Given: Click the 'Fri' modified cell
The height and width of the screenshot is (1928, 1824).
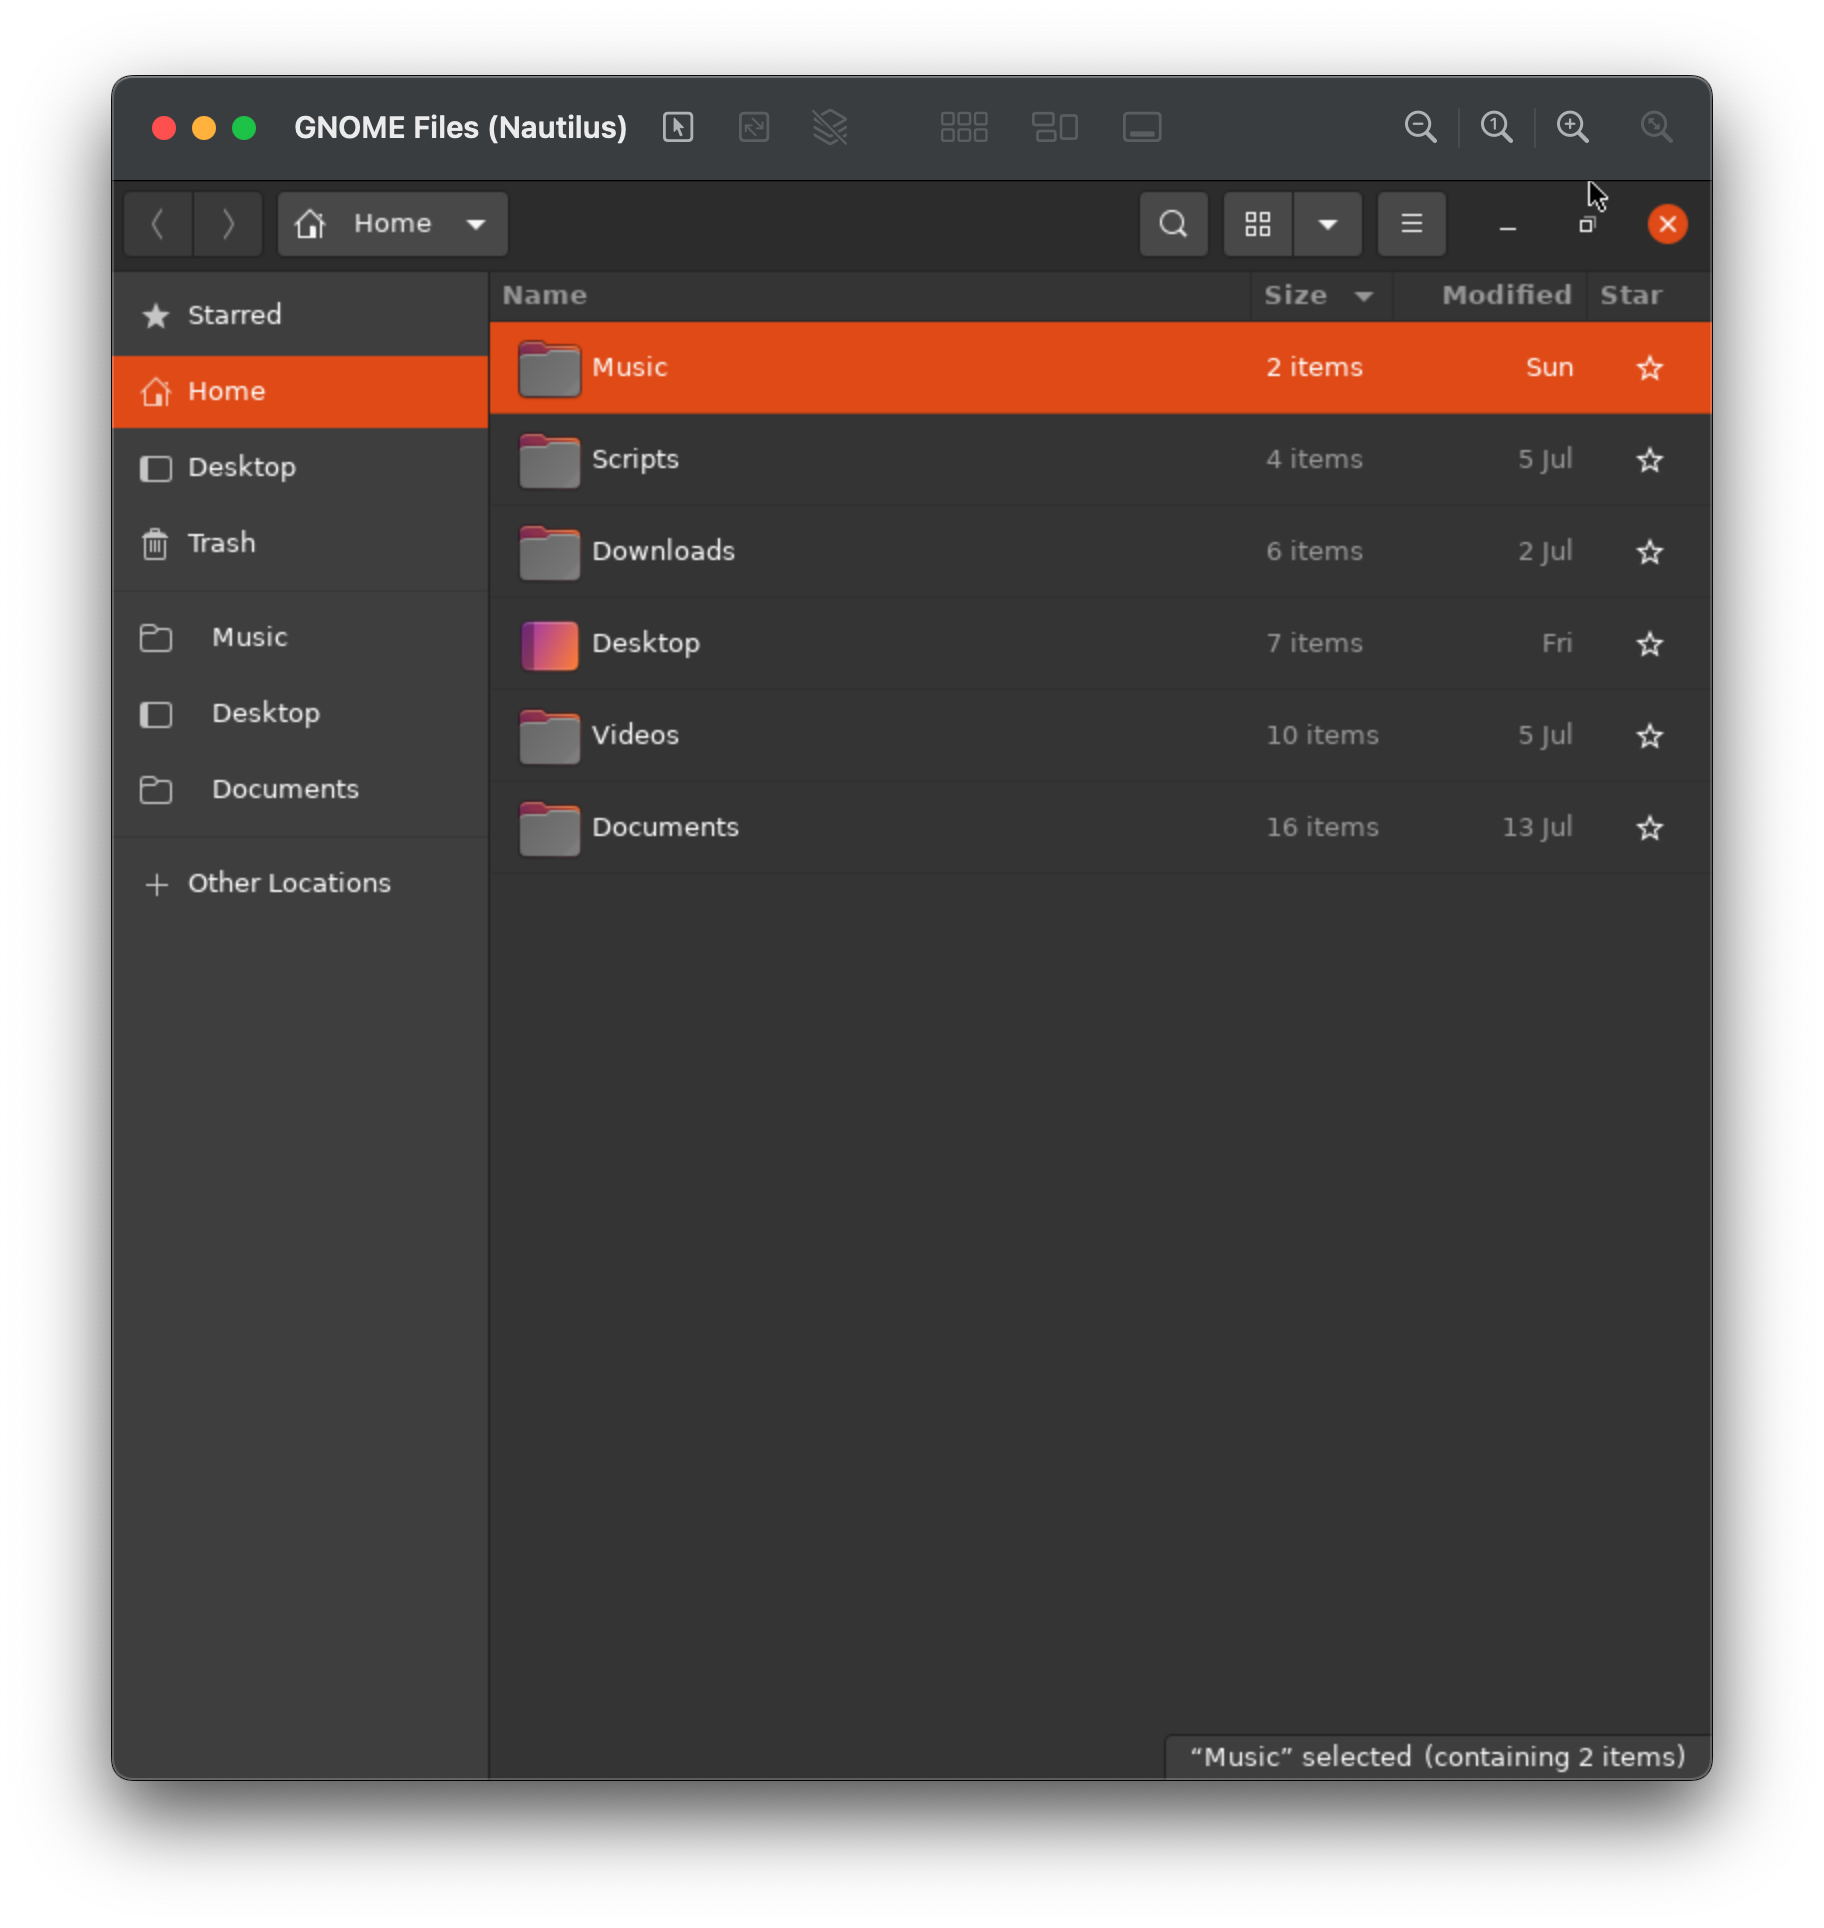Looking at the screenshot, I should [1557, 643].
